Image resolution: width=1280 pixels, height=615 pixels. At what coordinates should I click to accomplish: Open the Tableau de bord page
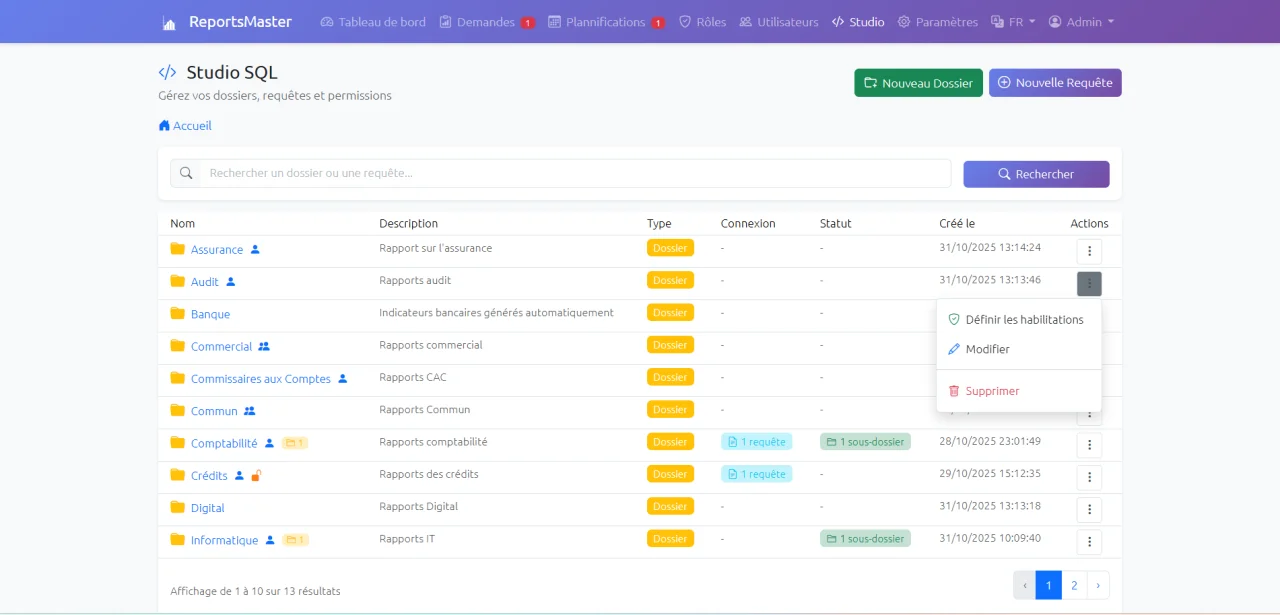(x=373, y=22)
